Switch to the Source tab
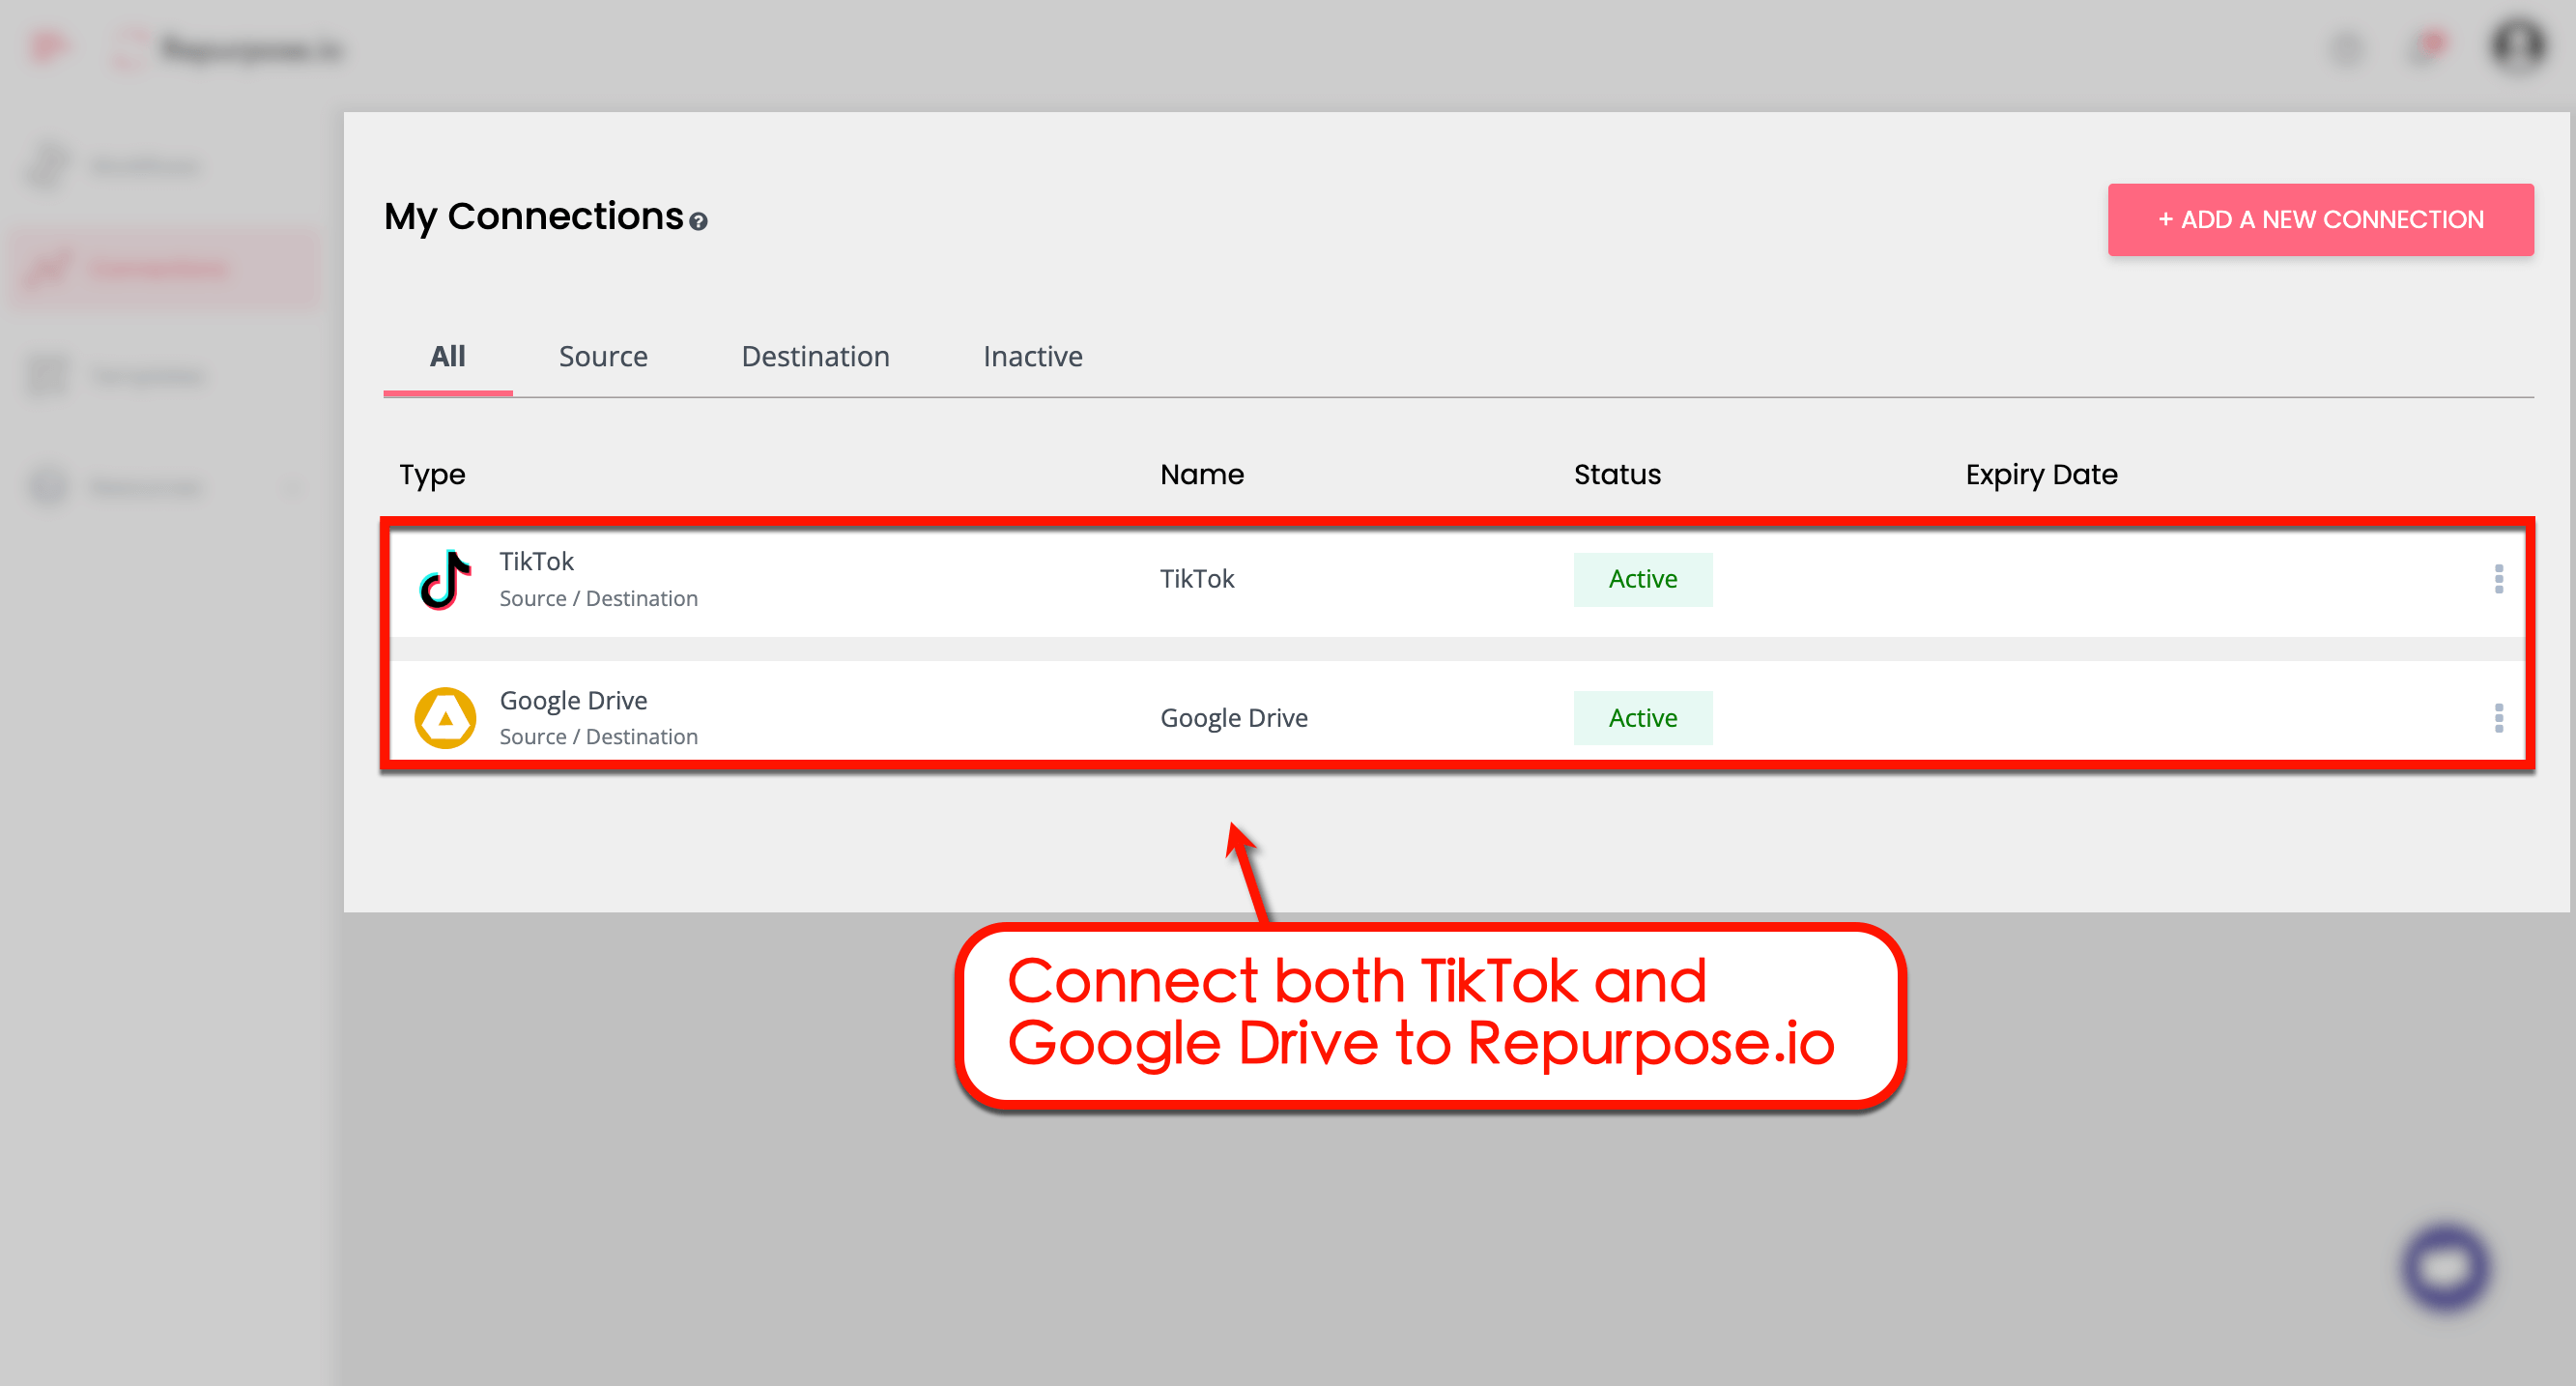This screenshot has width=2576, height=1386. click(603, 356)
